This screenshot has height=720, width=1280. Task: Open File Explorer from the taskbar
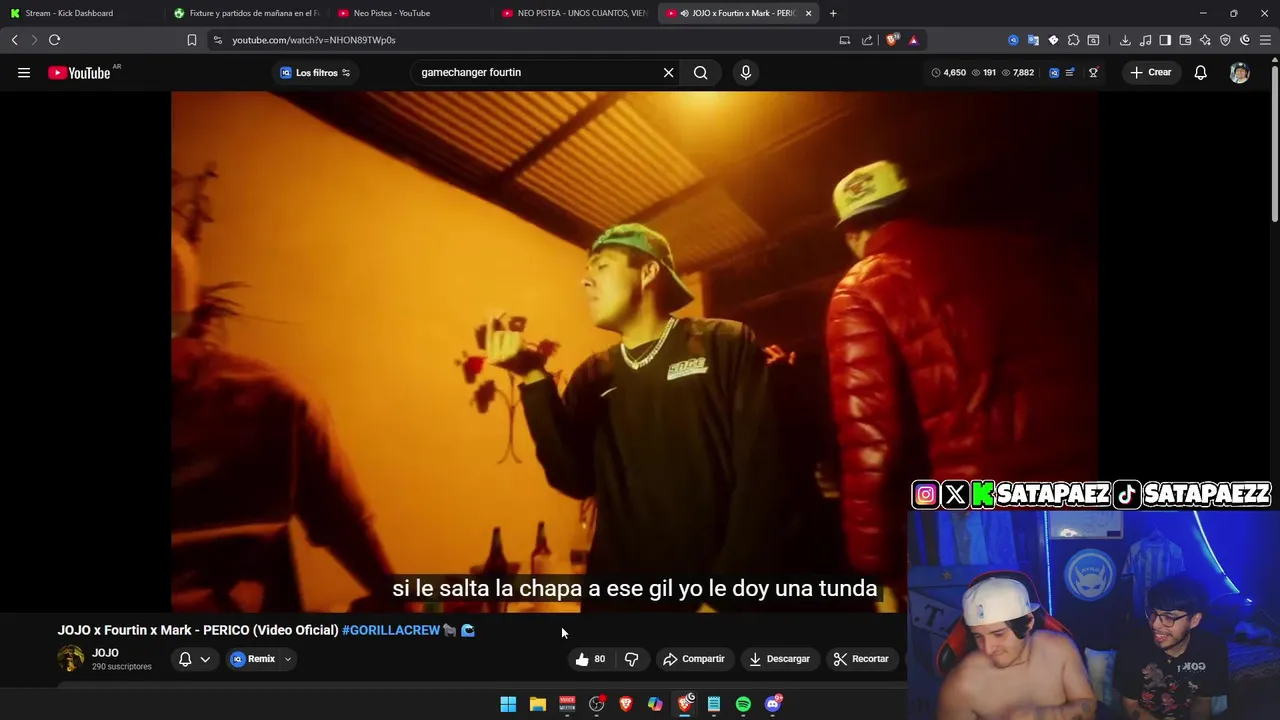tap(538, 704)
